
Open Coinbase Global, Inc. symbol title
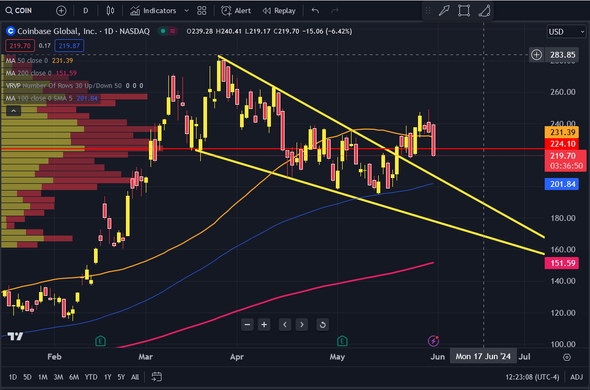pos(83,31)
